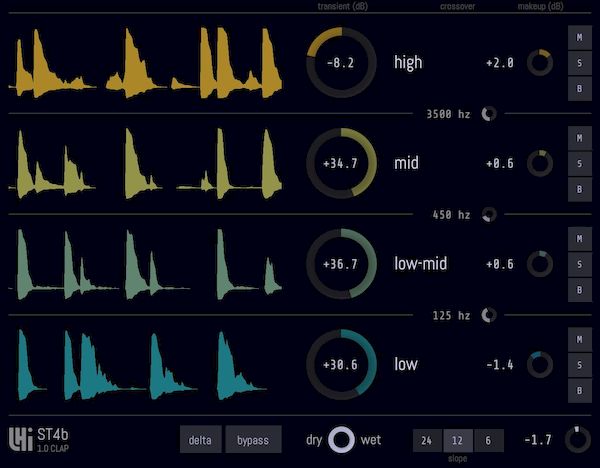Click the high band transient knob -8.2
This screenshot has height=468, width=600.
[341, 62]
